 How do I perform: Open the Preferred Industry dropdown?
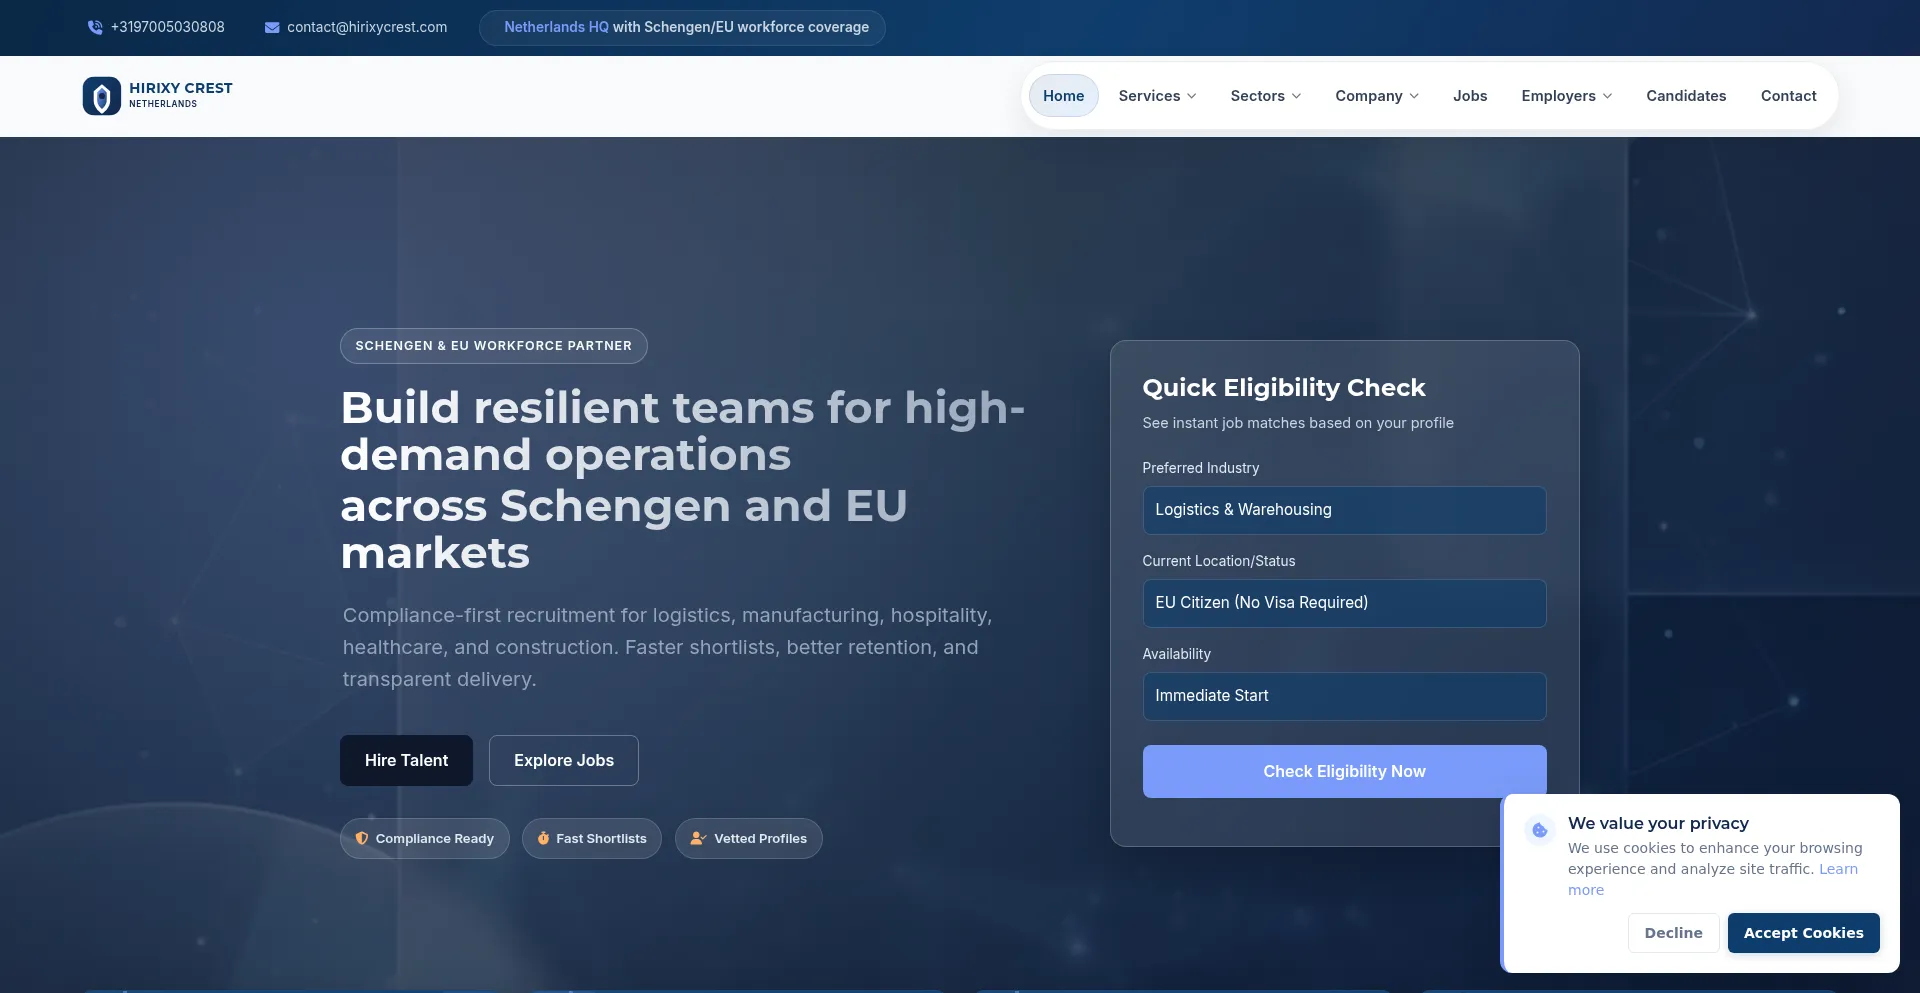click(x=1344, y=510)
